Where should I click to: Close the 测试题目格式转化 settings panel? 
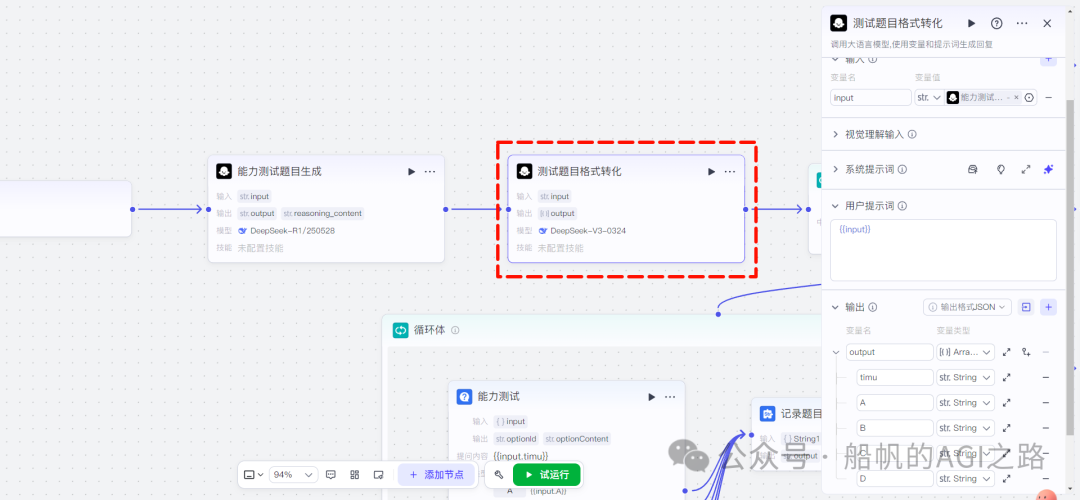point(1047,23)
